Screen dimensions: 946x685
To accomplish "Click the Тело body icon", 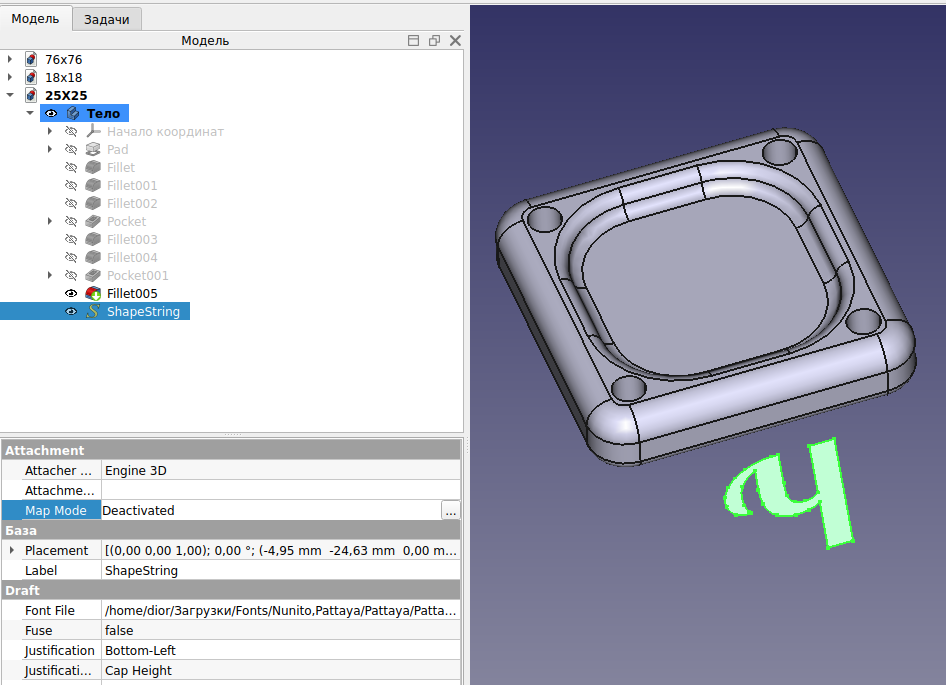I will pyautogui.click(x=73, y=113).
